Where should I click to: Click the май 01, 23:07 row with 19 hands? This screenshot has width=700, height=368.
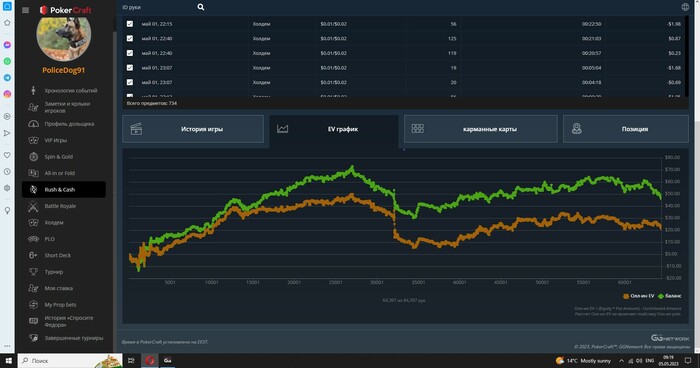click(x=405, y=67)
